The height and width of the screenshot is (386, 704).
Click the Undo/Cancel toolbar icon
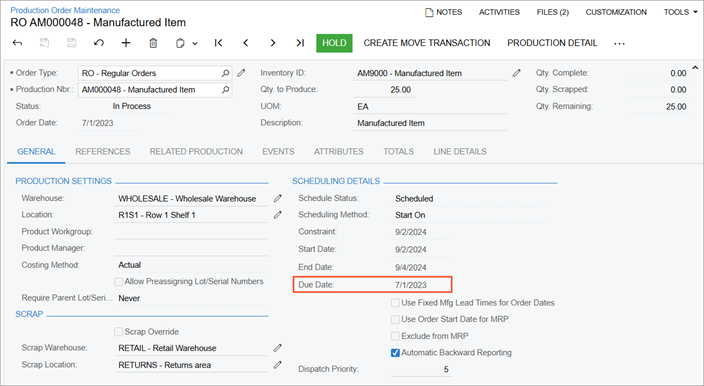click(x=99, y=43)
